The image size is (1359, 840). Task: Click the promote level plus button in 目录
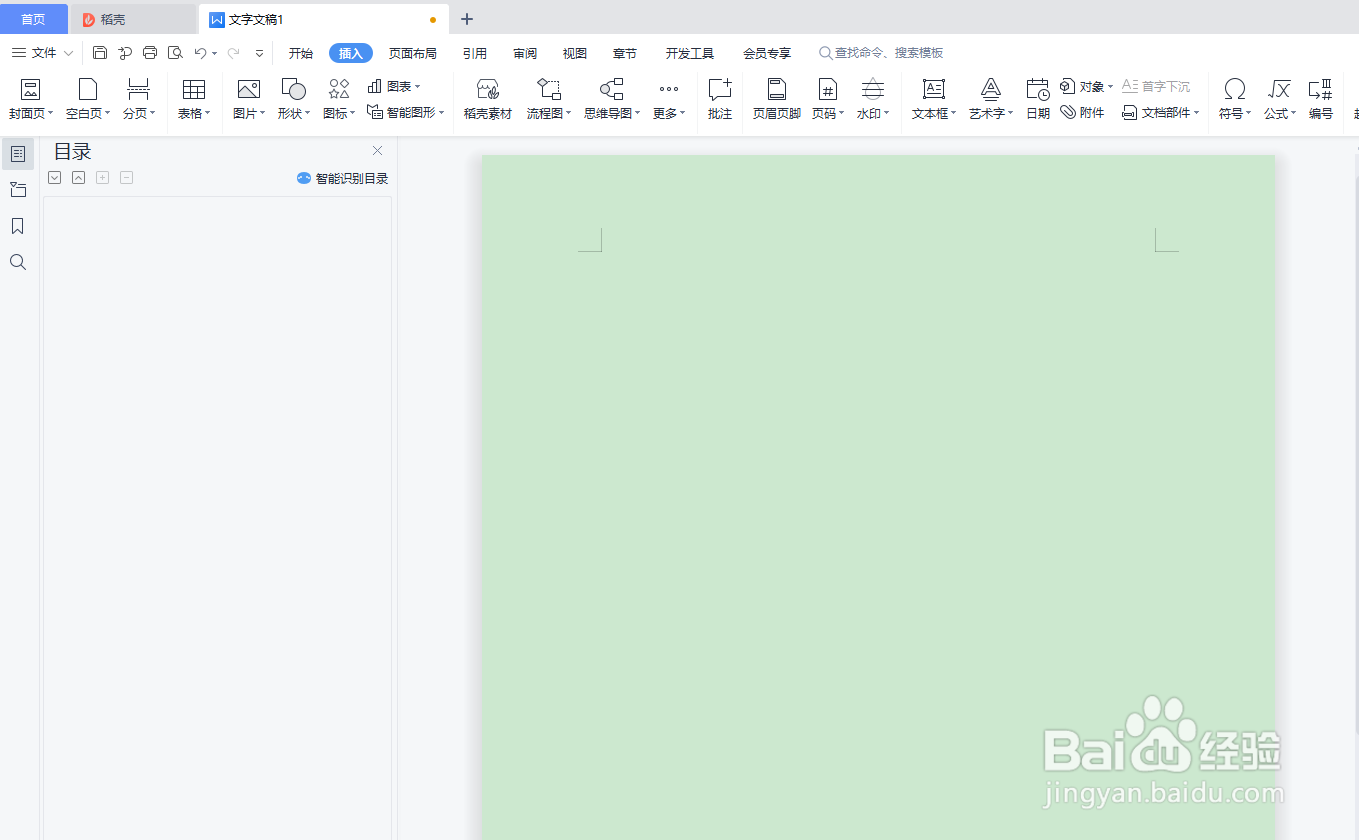coord(102,177)
